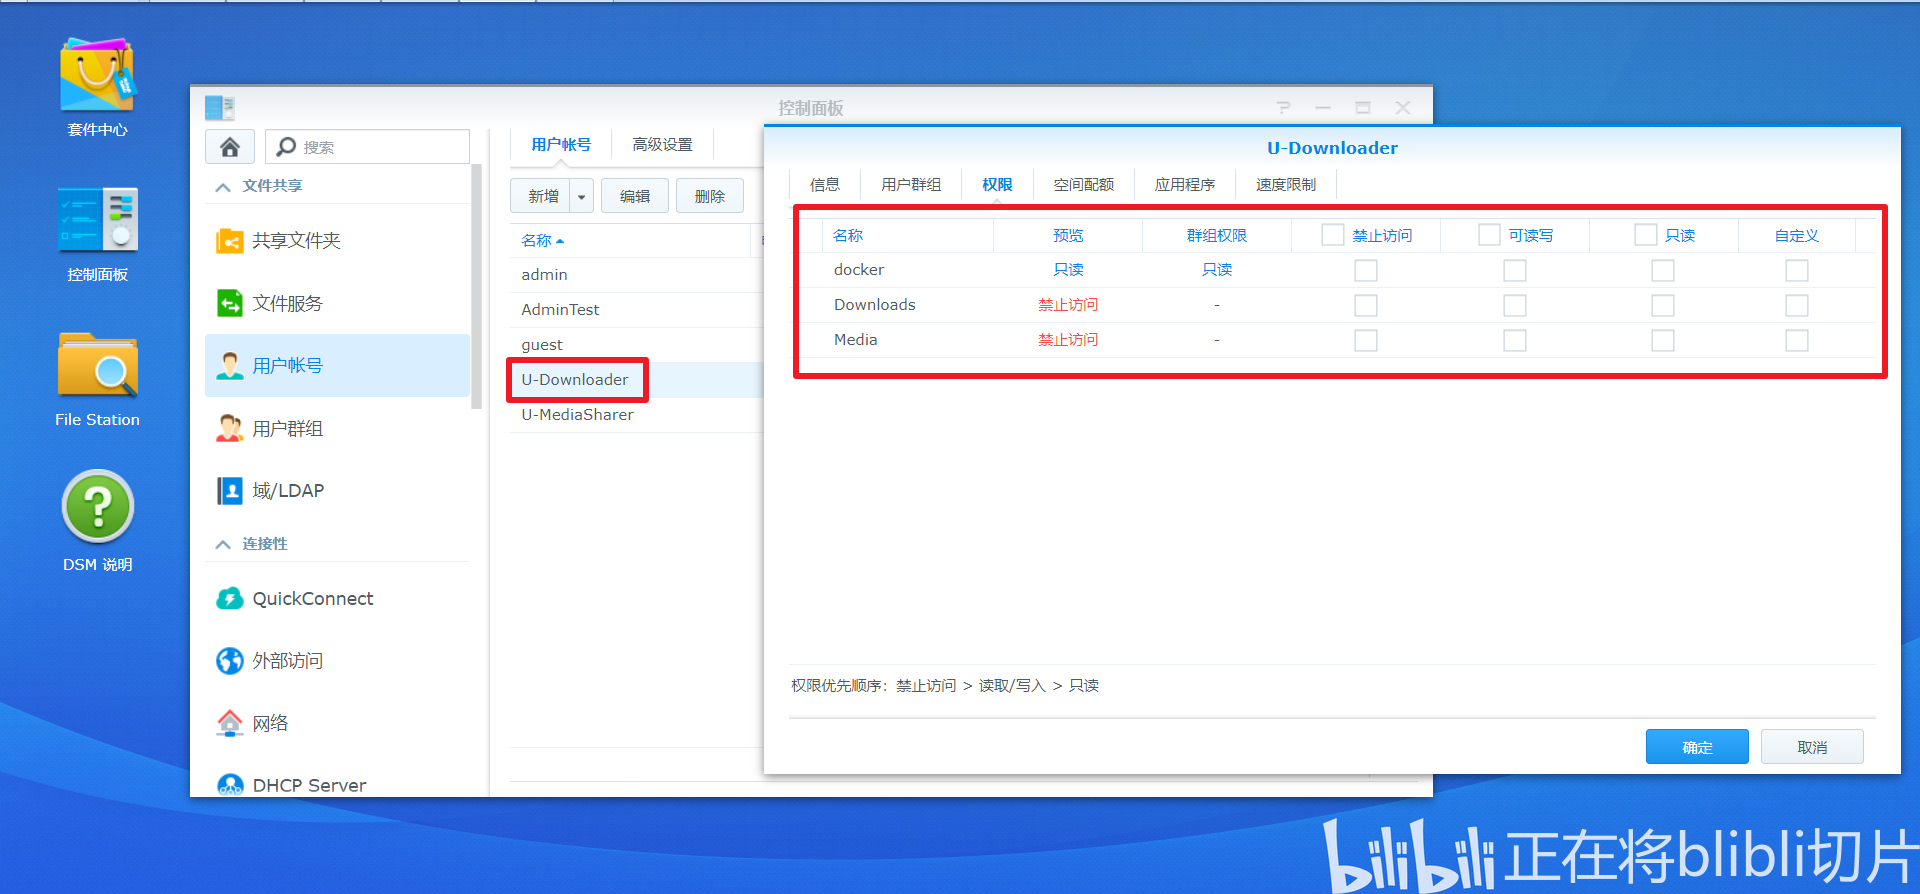Image resolution: width=1920 pixels, height=894 pixels.
Task: Click the Control Panel window title icon
Action: [x=219, y=107]
